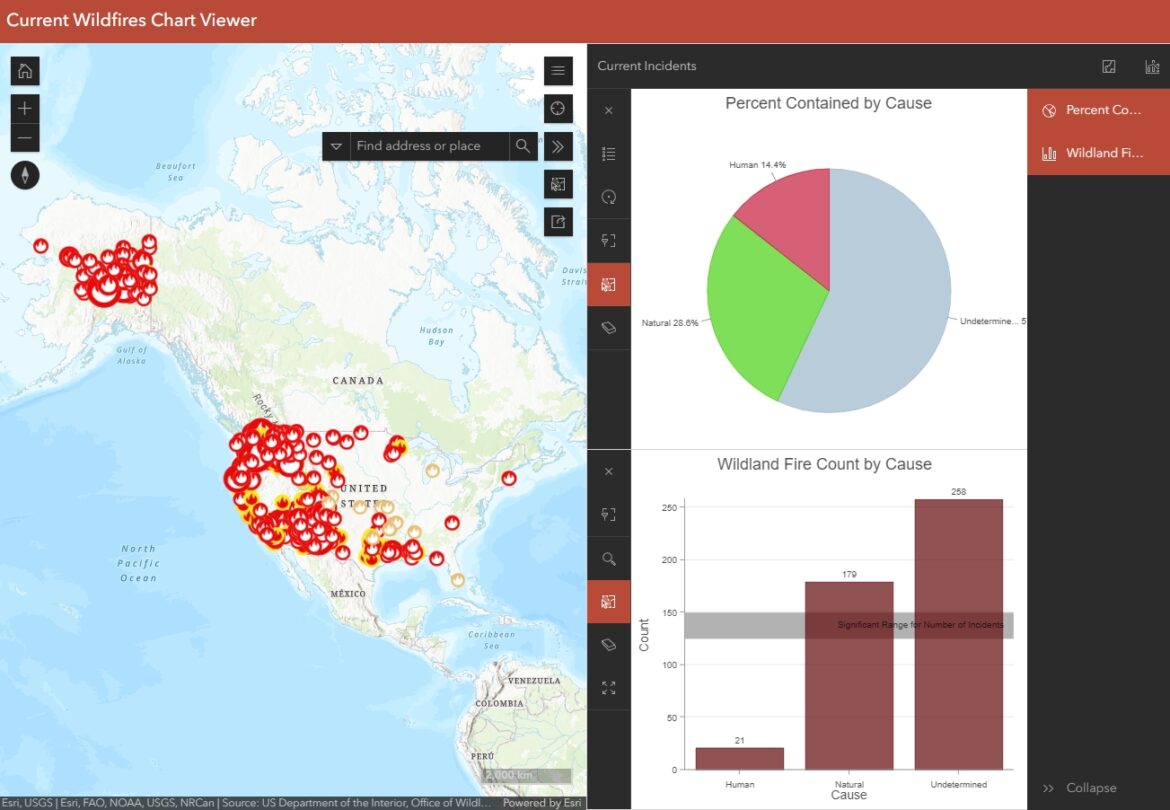Switch to the Wildland Fire tab
The height and width of the screenshot is (810, 1170).
click(x=1100, y=153)
